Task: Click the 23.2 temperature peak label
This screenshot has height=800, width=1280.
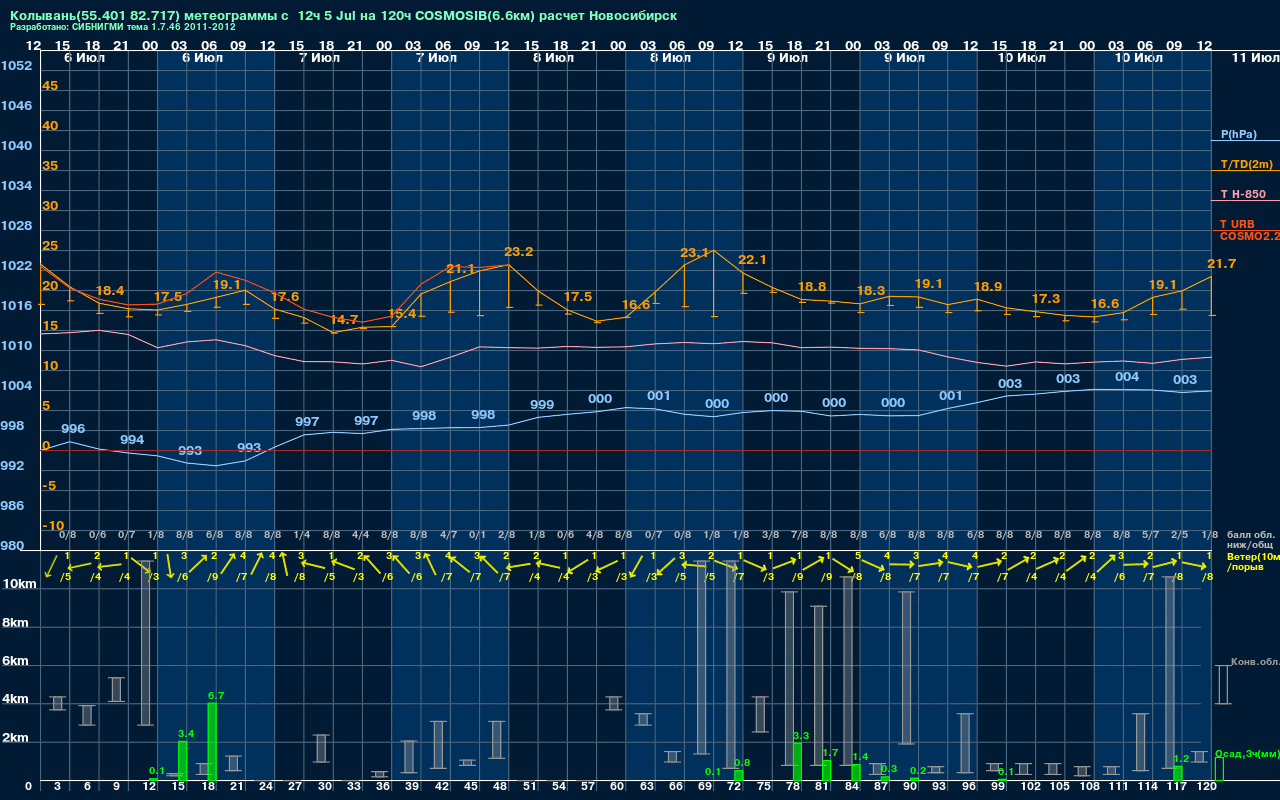Action: coord(519,252)
